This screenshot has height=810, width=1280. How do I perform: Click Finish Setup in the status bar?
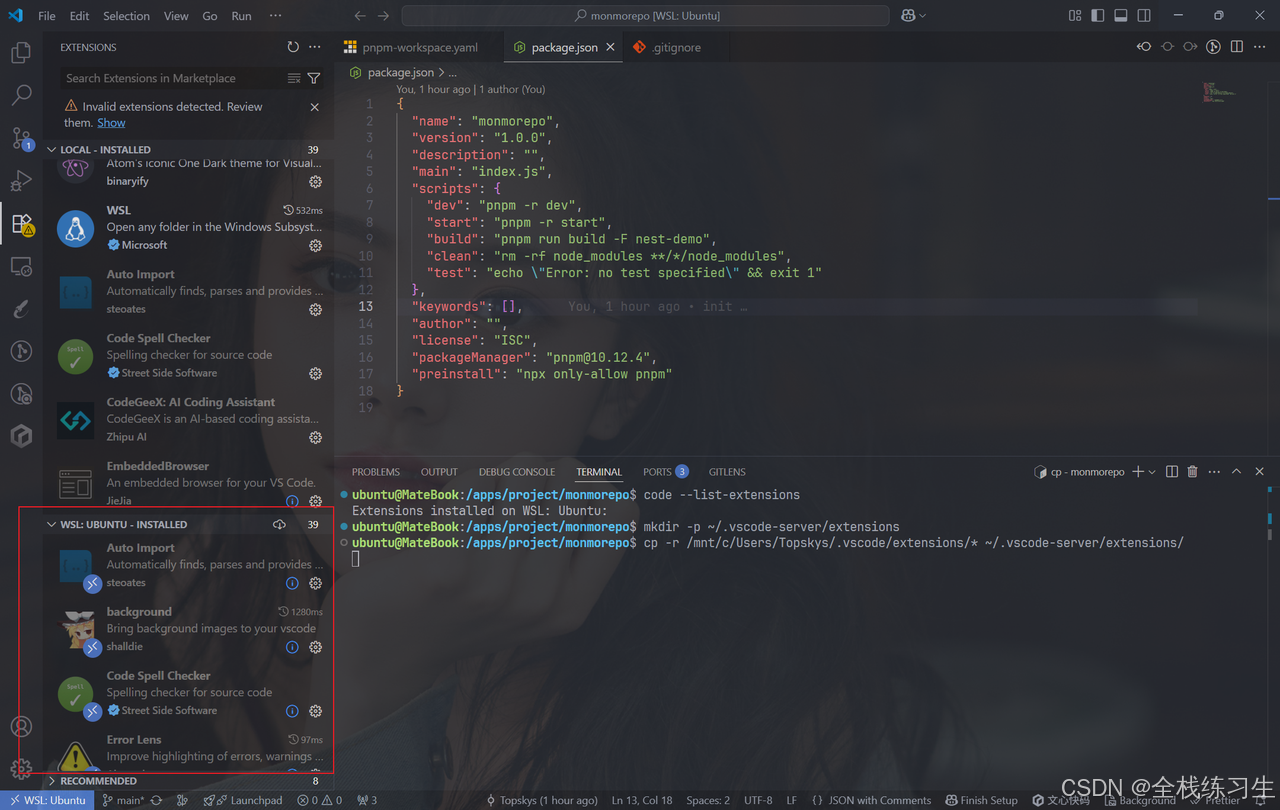pyautogui.click(x=981, y=800)
